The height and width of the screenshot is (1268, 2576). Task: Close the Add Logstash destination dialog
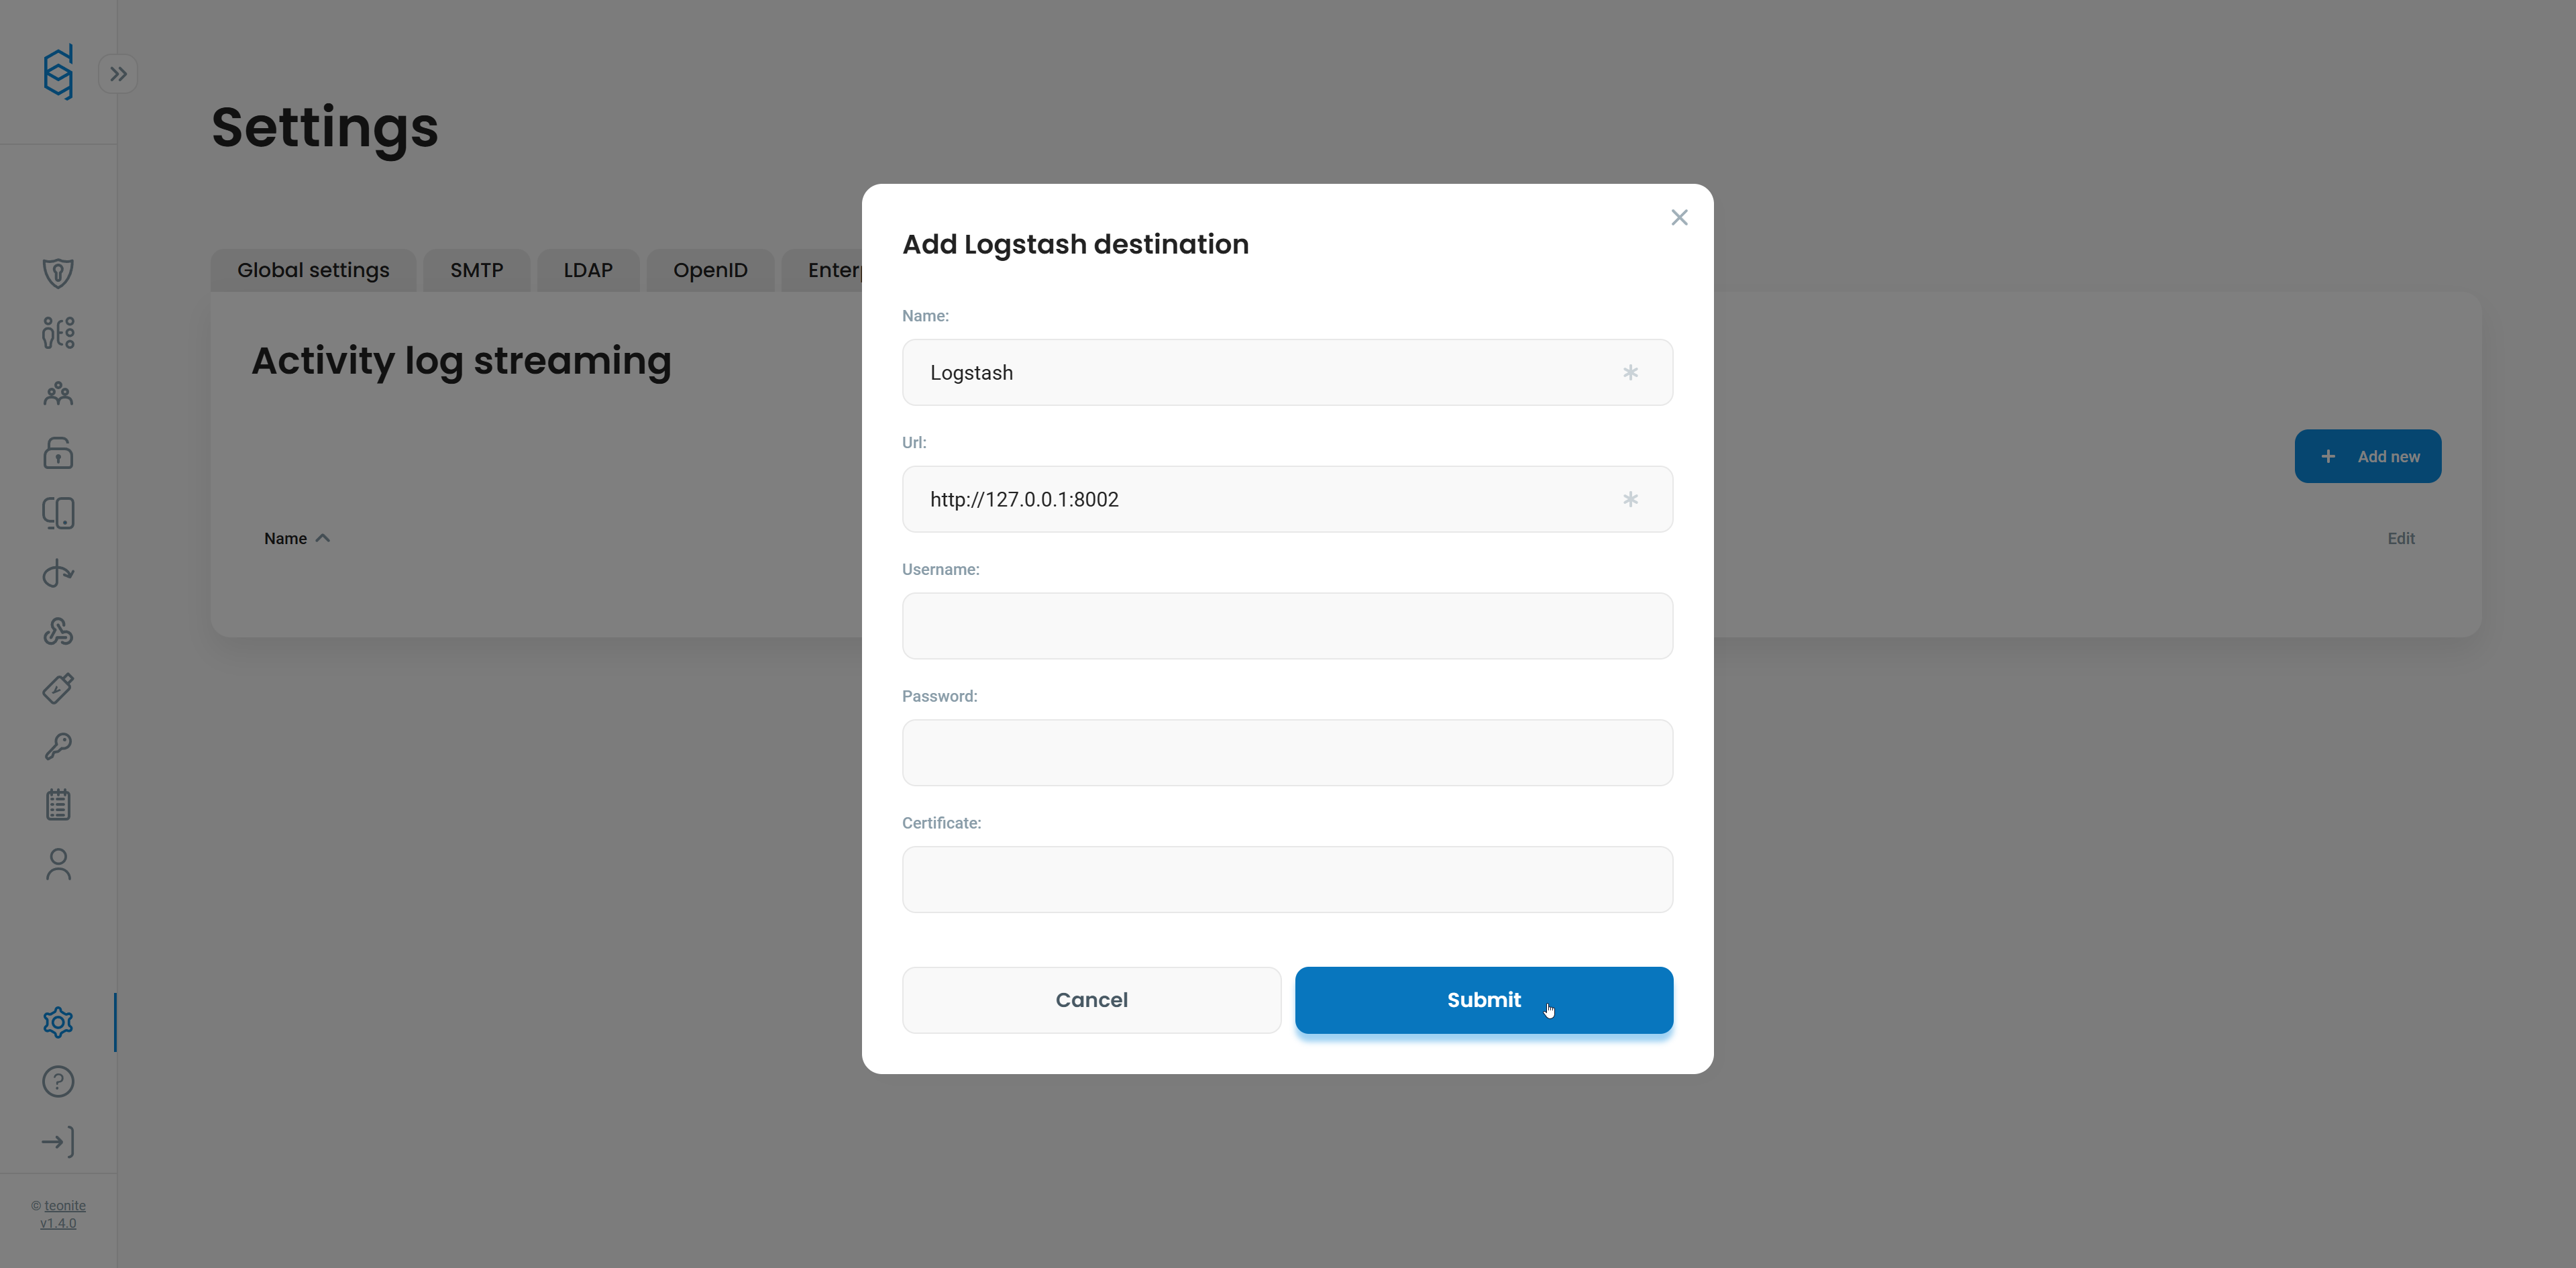tap(1679, 217)
